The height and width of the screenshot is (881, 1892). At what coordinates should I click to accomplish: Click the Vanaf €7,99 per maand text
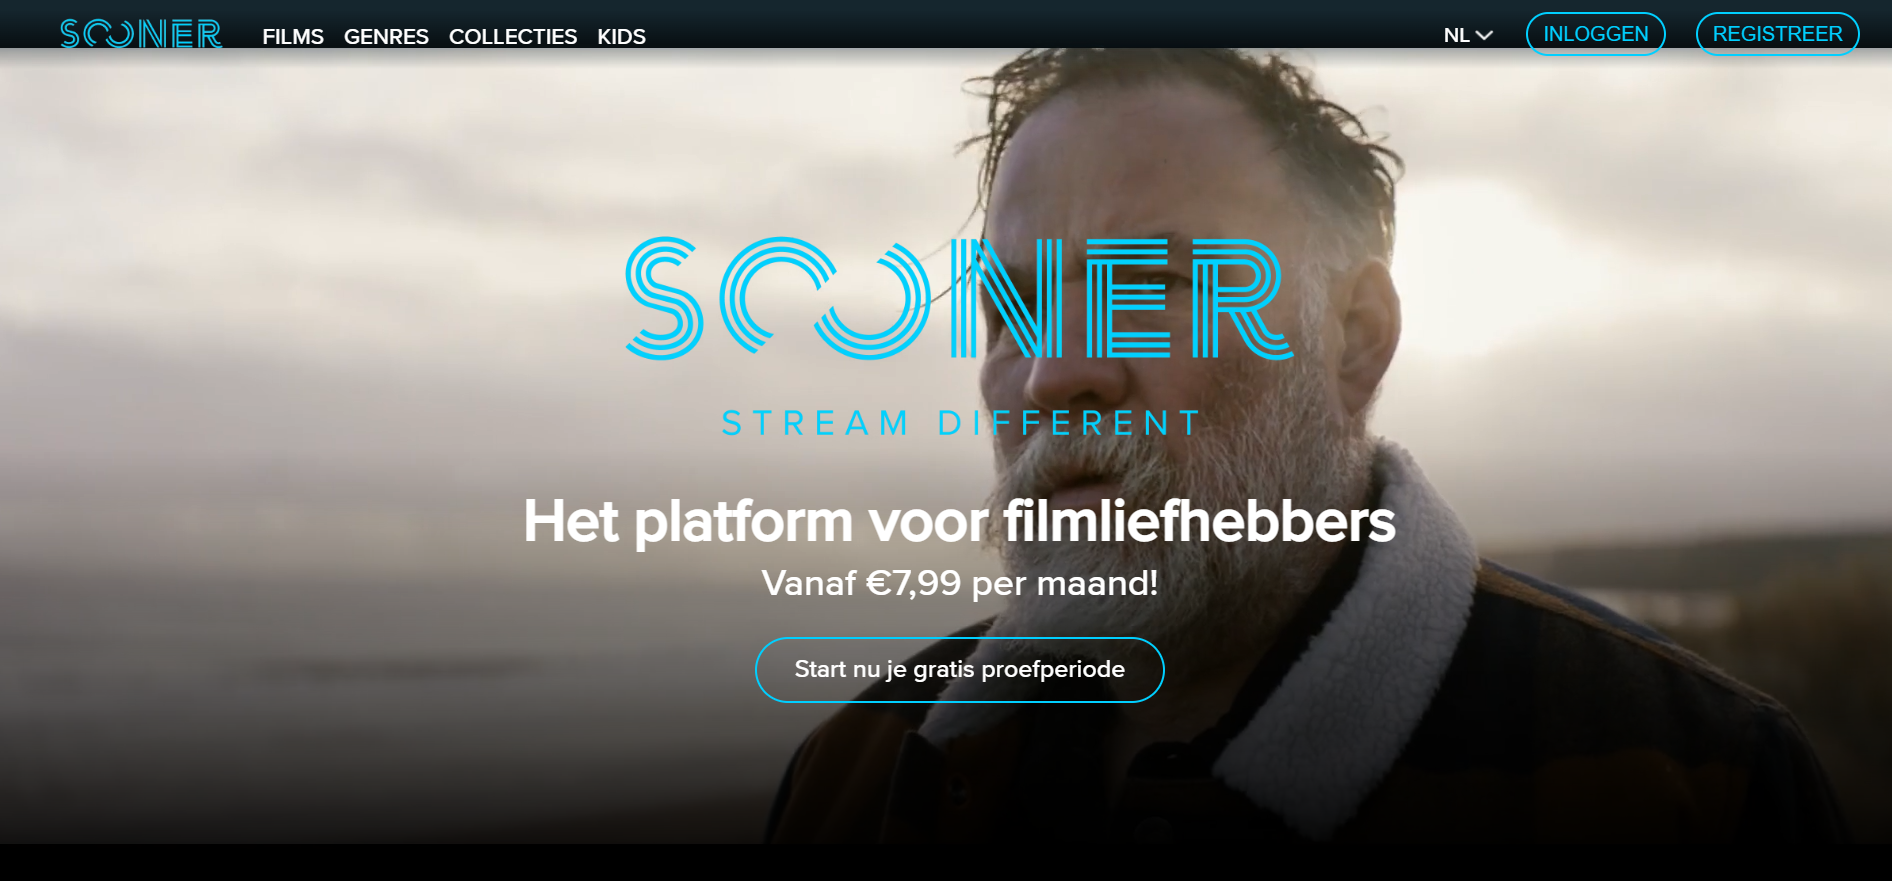[959, 583]
